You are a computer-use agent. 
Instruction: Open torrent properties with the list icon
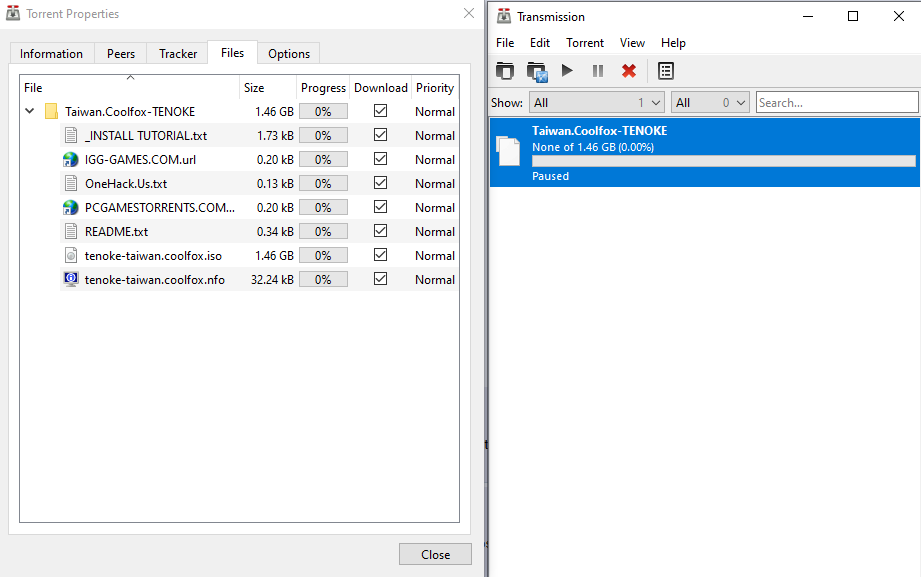(x=665, y=71)
